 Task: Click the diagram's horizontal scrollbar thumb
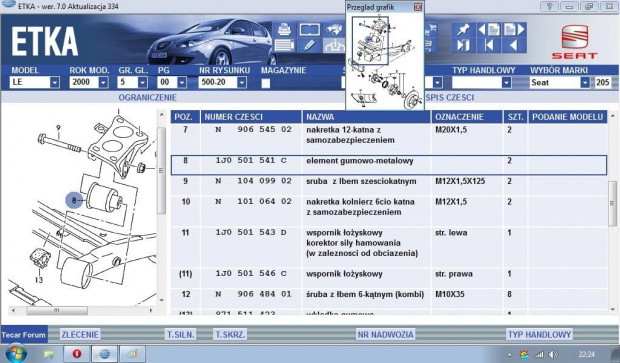[57, 311]
